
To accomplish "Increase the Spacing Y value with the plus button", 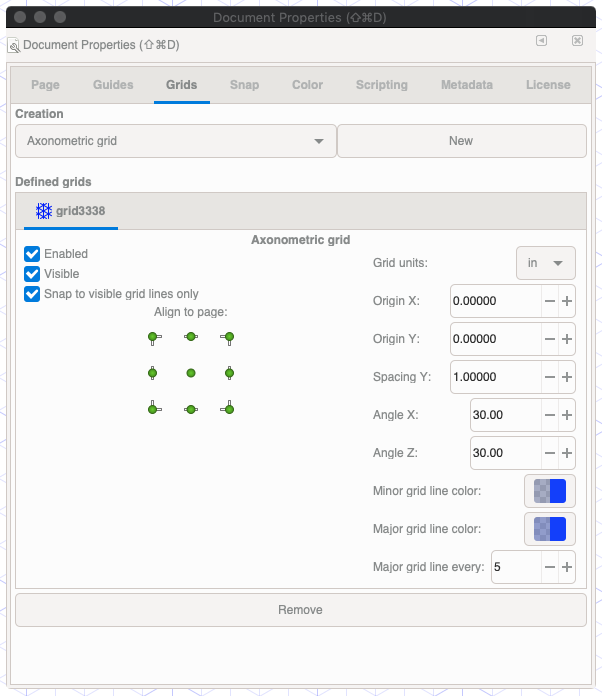I will (x=567, y=377).
